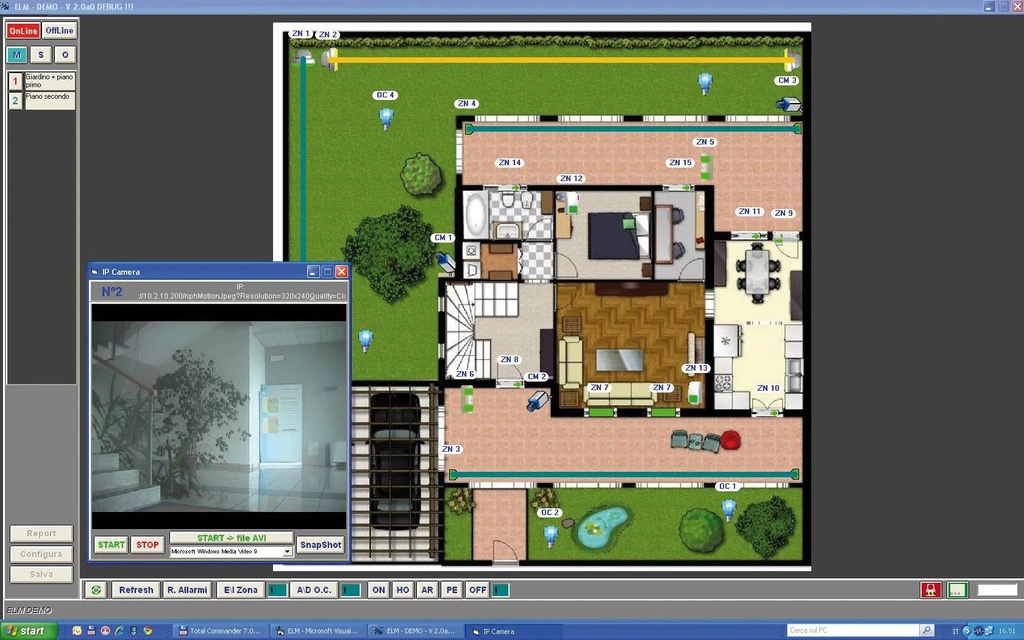Expand the E\I Zona selector

pos(240,589)
